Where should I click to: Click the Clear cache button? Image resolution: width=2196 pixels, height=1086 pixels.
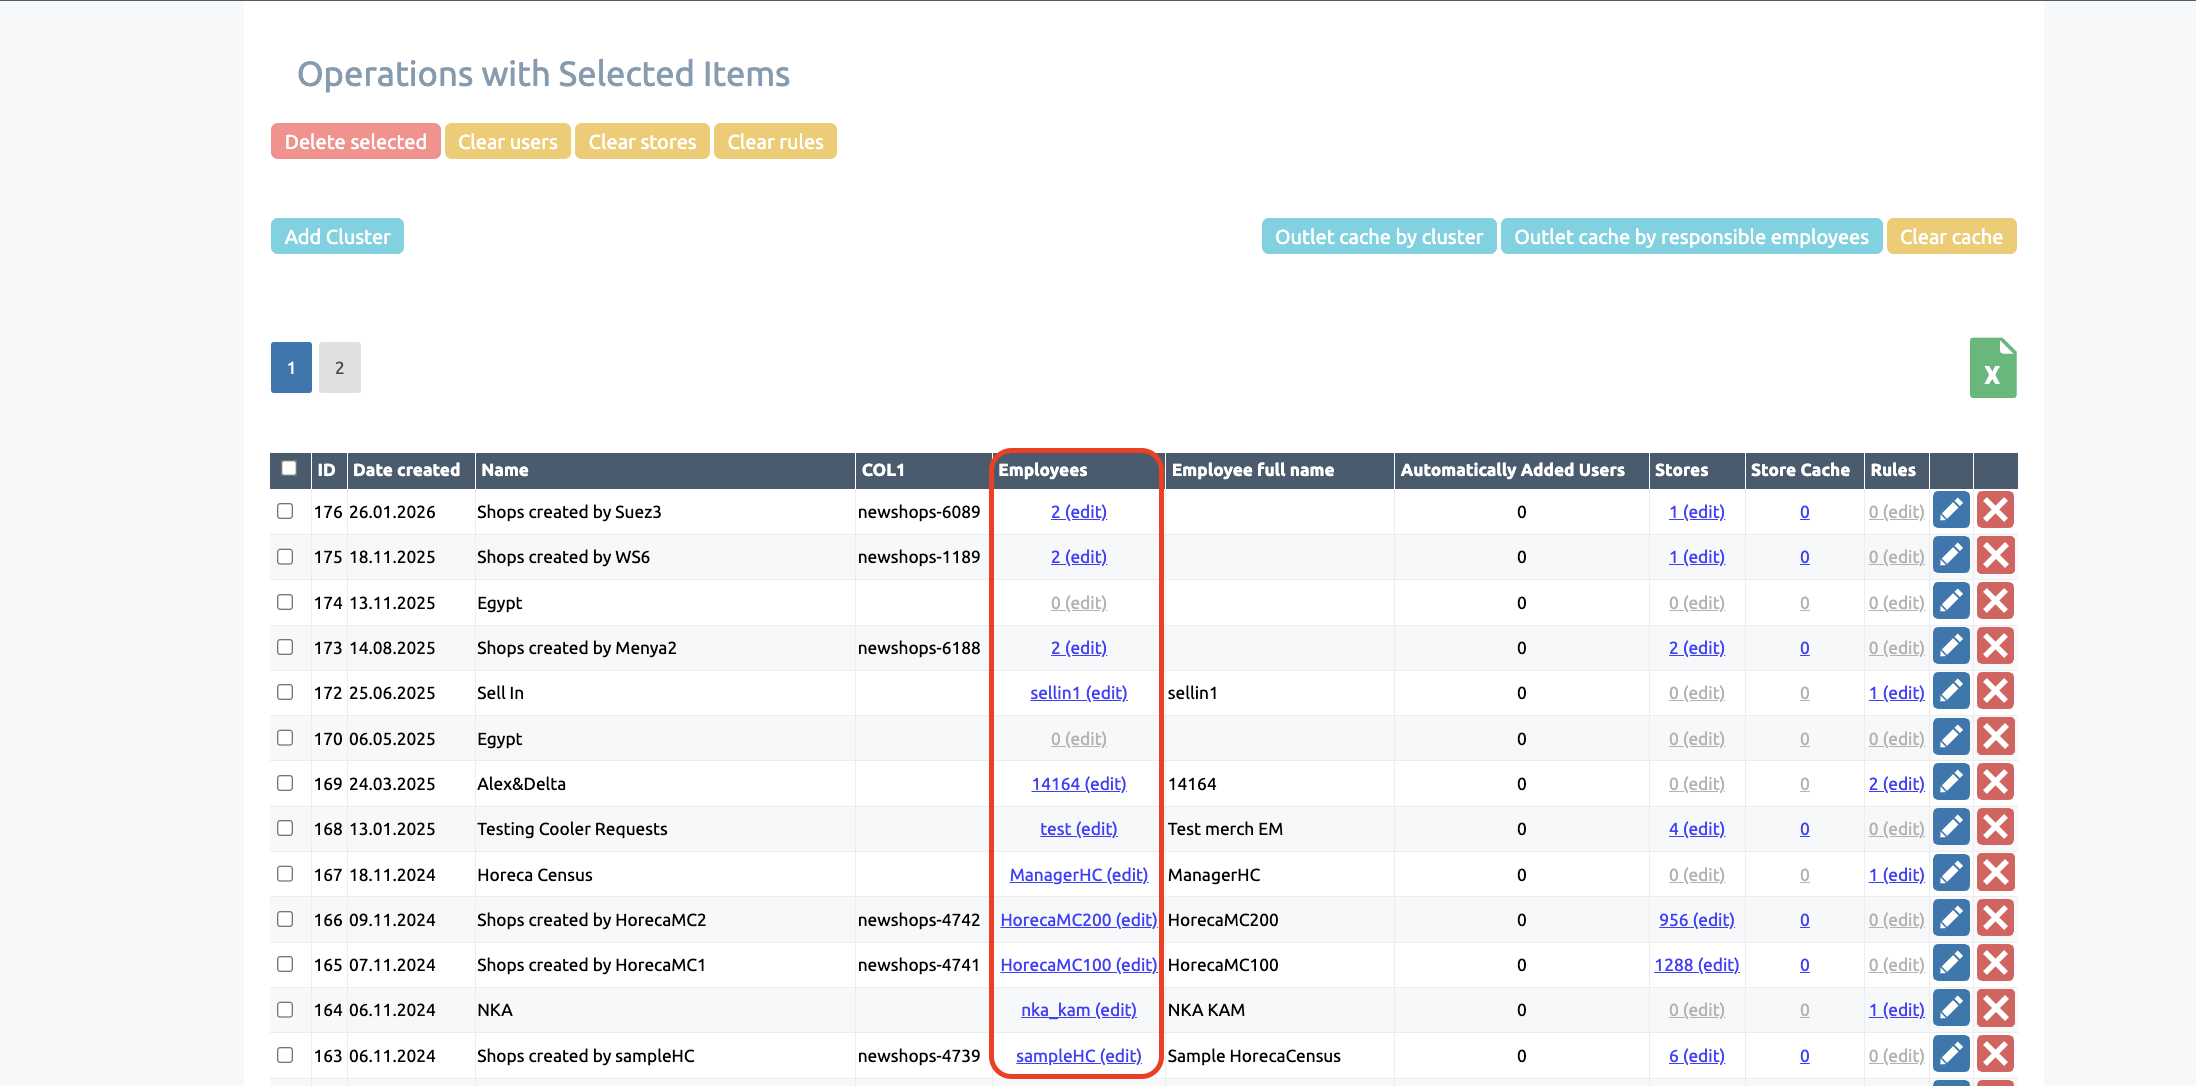point(1950,237)
